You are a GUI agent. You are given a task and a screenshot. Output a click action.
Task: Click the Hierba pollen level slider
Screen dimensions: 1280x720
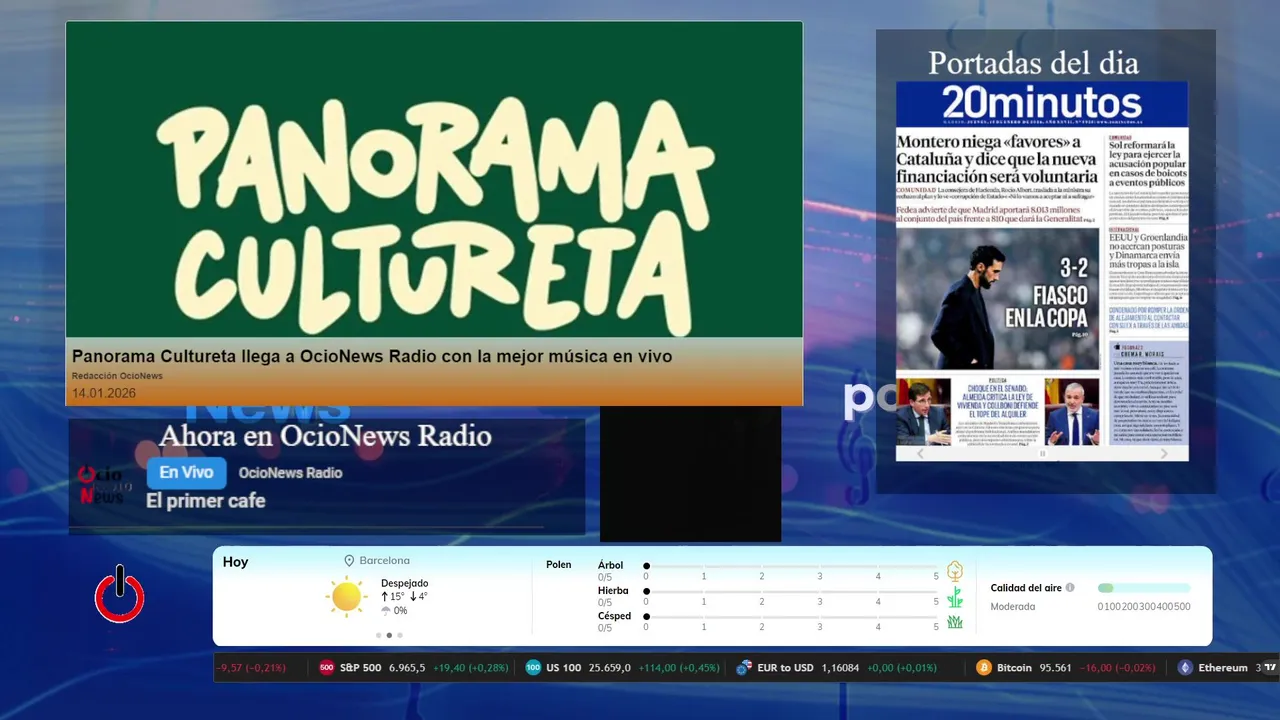(791, 592)
